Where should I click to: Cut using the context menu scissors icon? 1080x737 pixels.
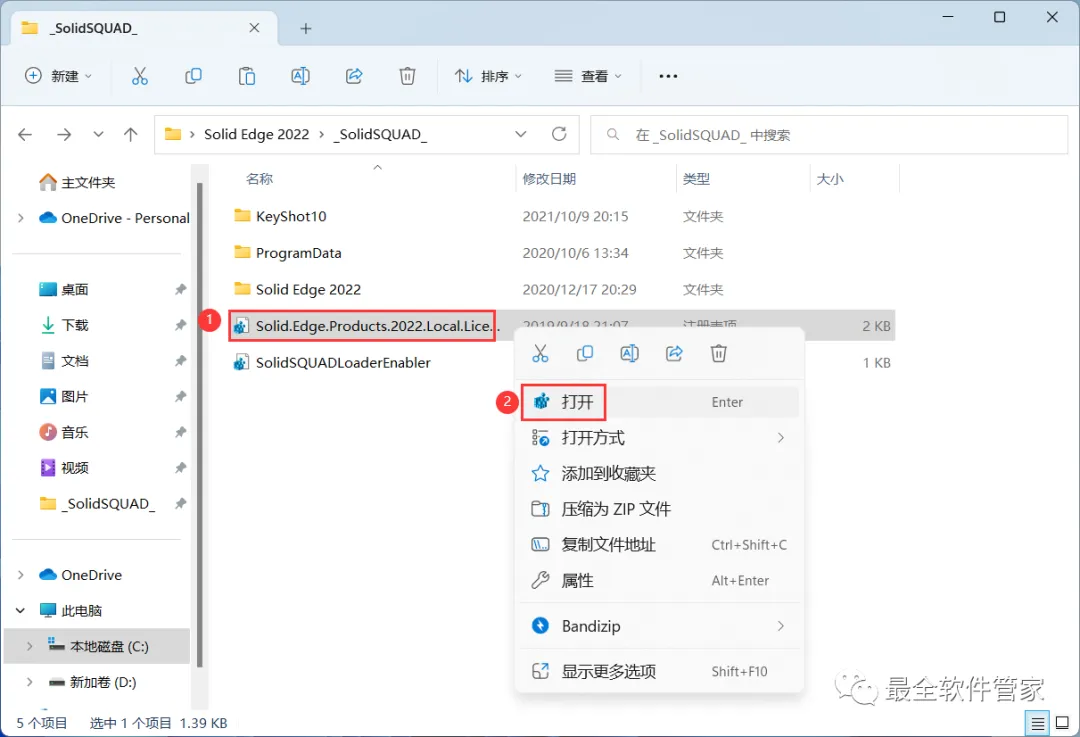click(x=540, y=353)
